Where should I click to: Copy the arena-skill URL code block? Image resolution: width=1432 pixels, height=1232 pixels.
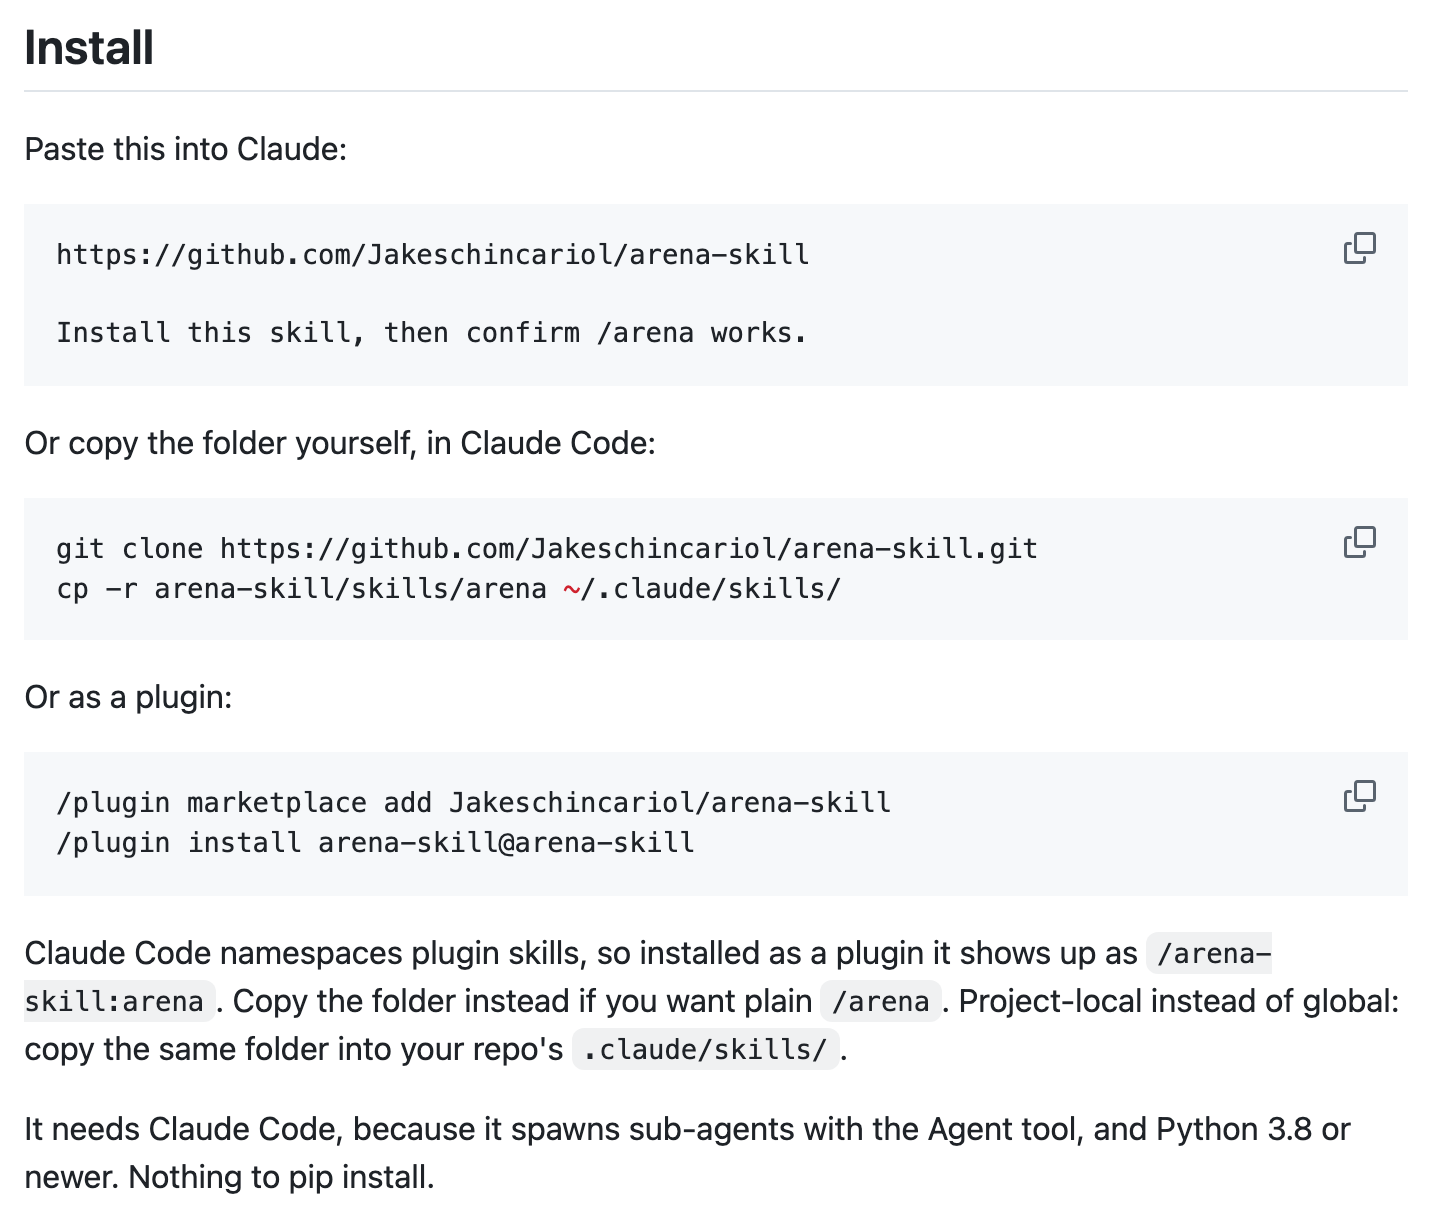tap(1359, 248)
